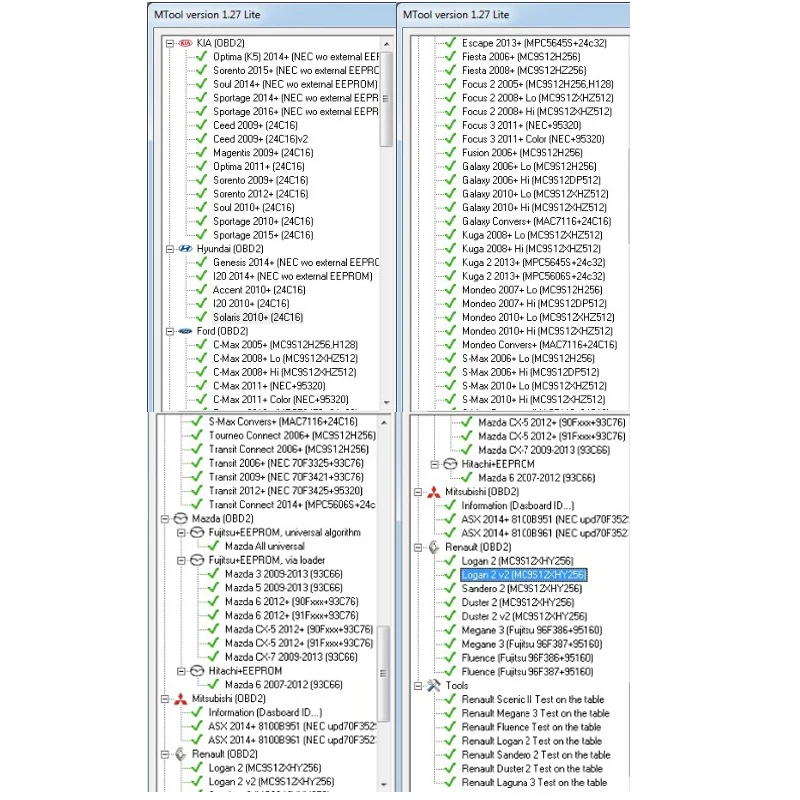Screen dimensions: 800x800
Task: Collapse the Hyundai (OBD2) tree node
Action: [169, 249]
